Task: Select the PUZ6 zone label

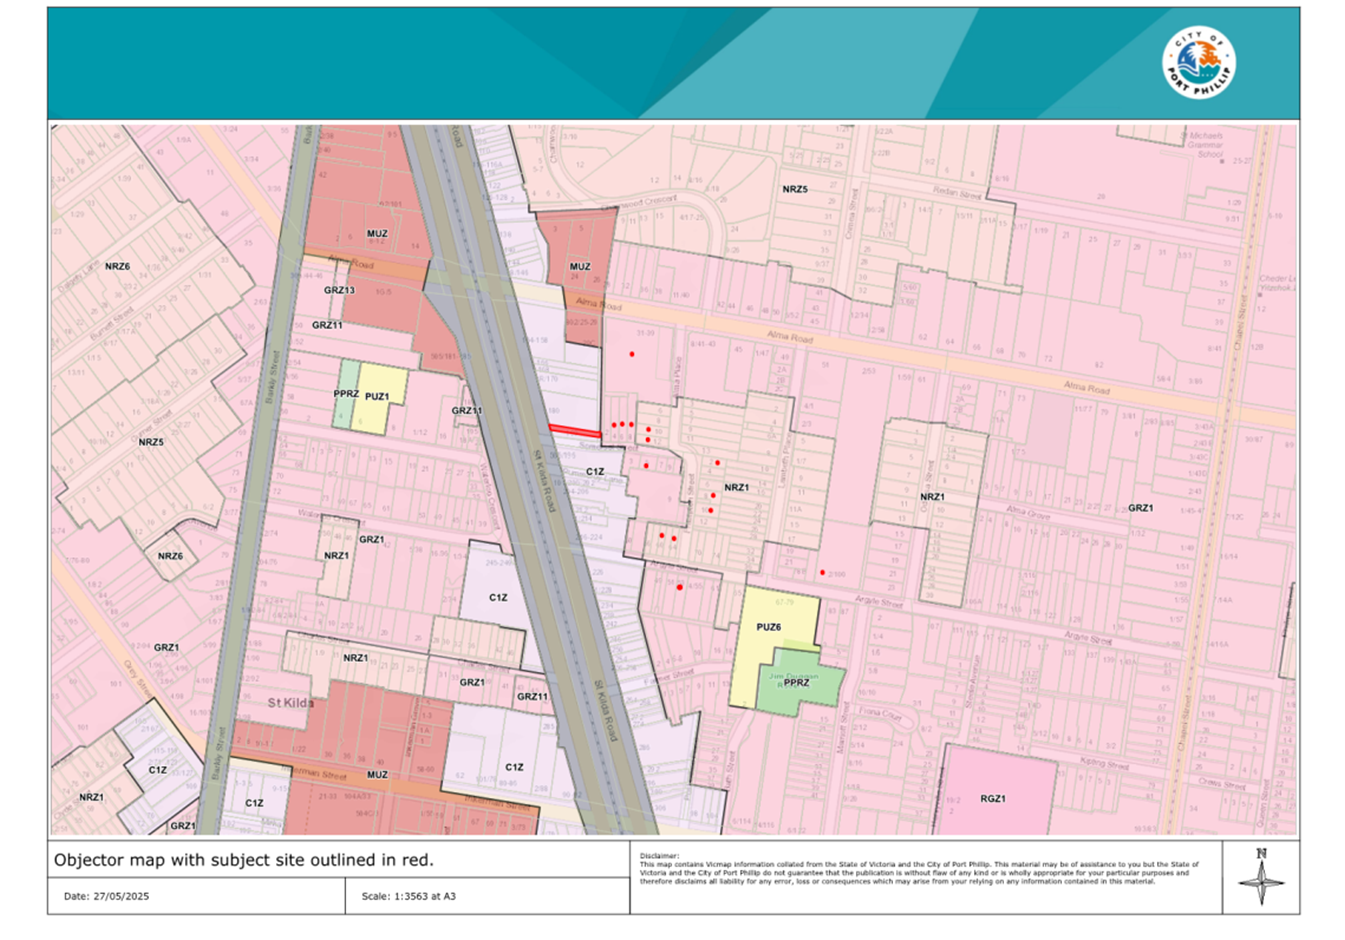Action: pyautogui.click(x=768, y=627)
